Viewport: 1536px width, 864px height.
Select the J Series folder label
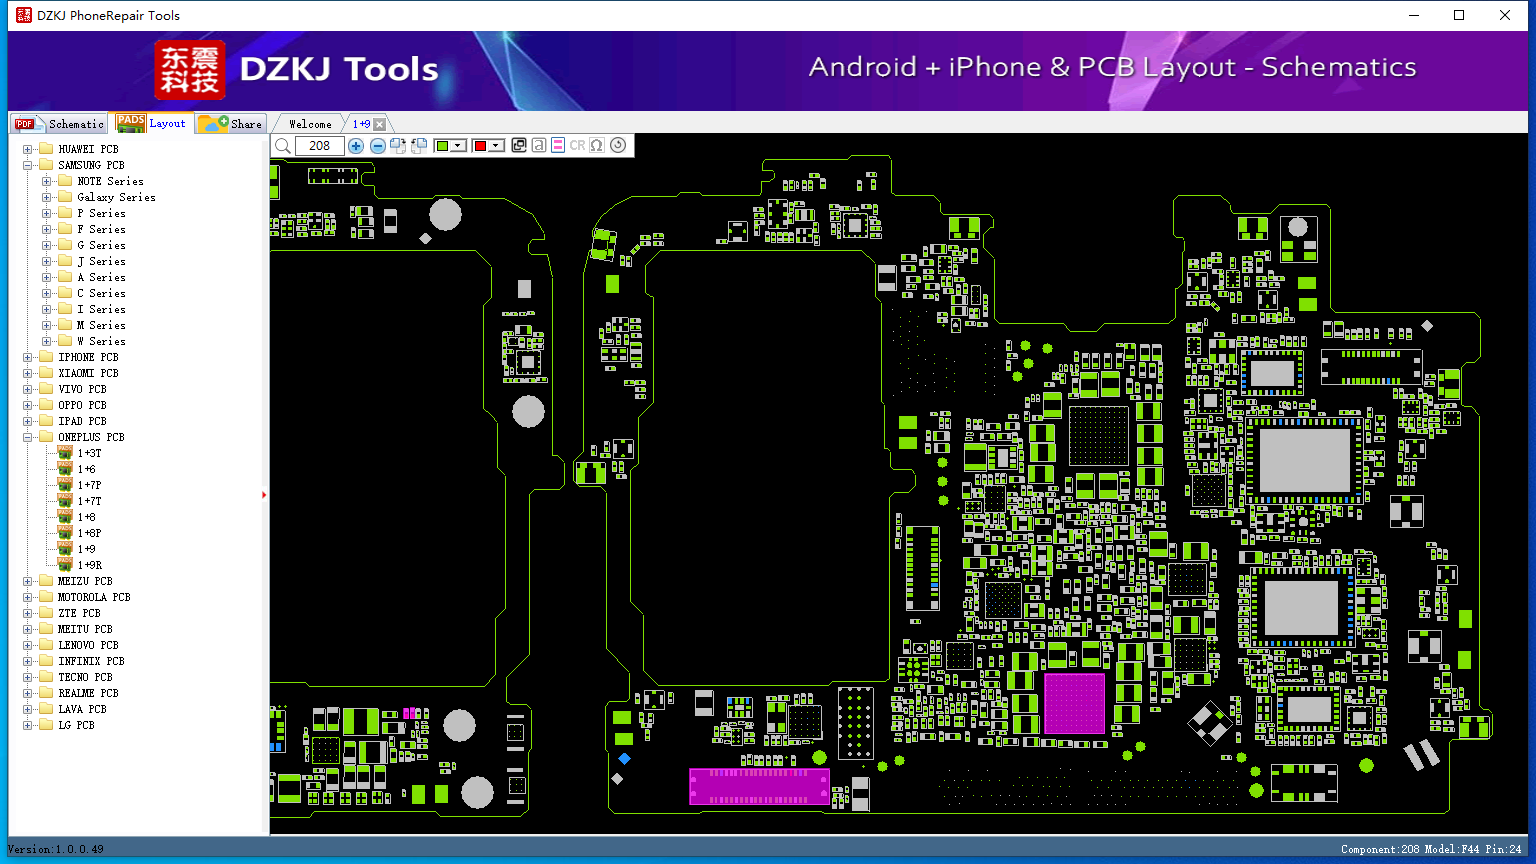tap(101, 261)
